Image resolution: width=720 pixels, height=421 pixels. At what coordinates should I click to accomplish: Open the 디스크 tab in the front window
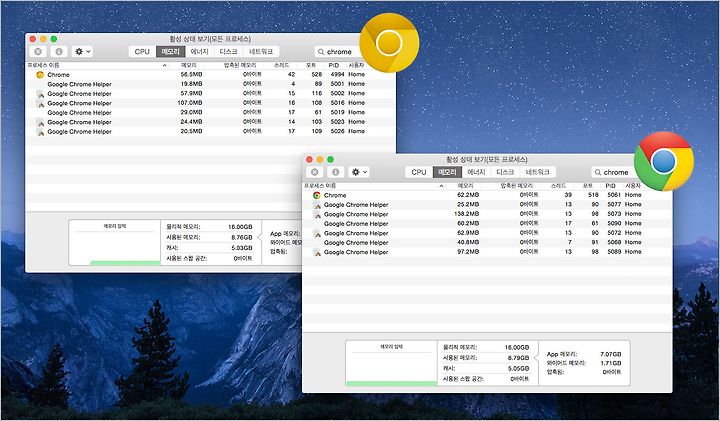[x=505, y=172]
